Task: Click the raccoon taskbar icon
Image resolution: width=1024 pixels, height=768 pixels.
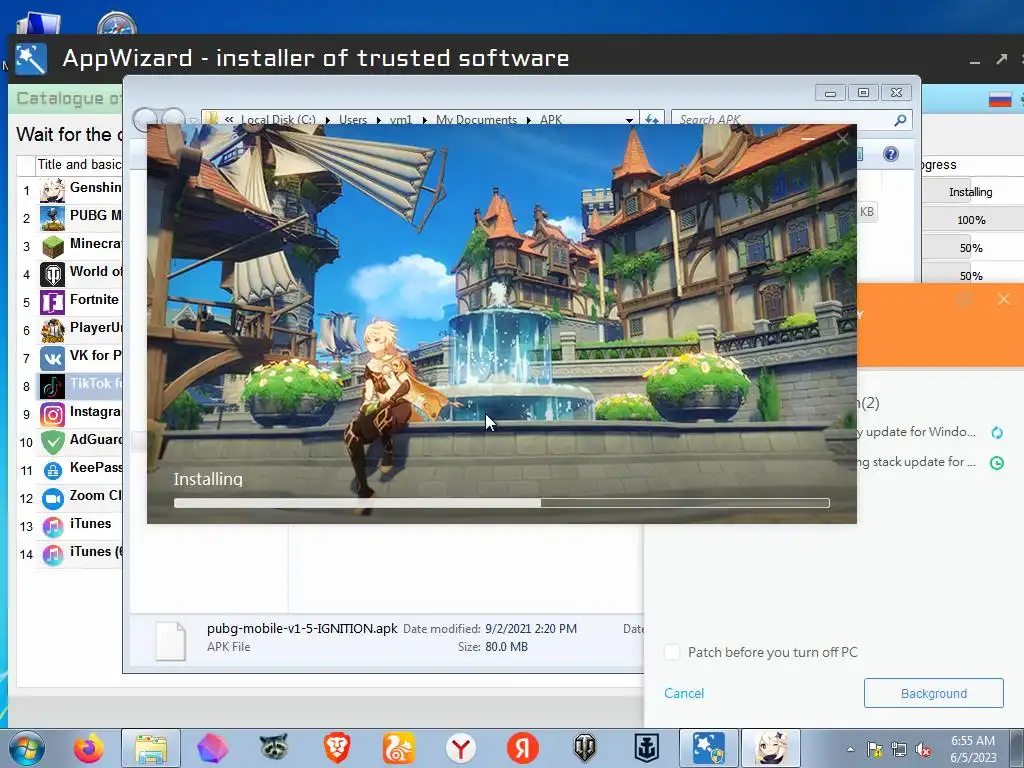Action: [x=274, y=748]
